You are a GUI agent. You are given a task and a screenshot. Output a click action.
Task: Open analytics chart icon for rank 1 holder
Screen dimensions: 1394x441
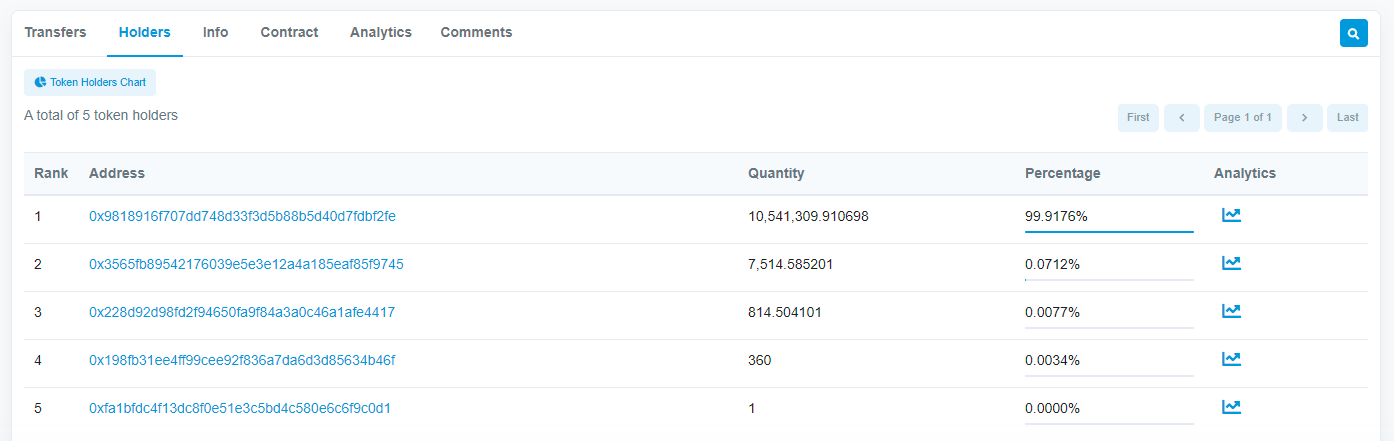tap(1231, 215)
